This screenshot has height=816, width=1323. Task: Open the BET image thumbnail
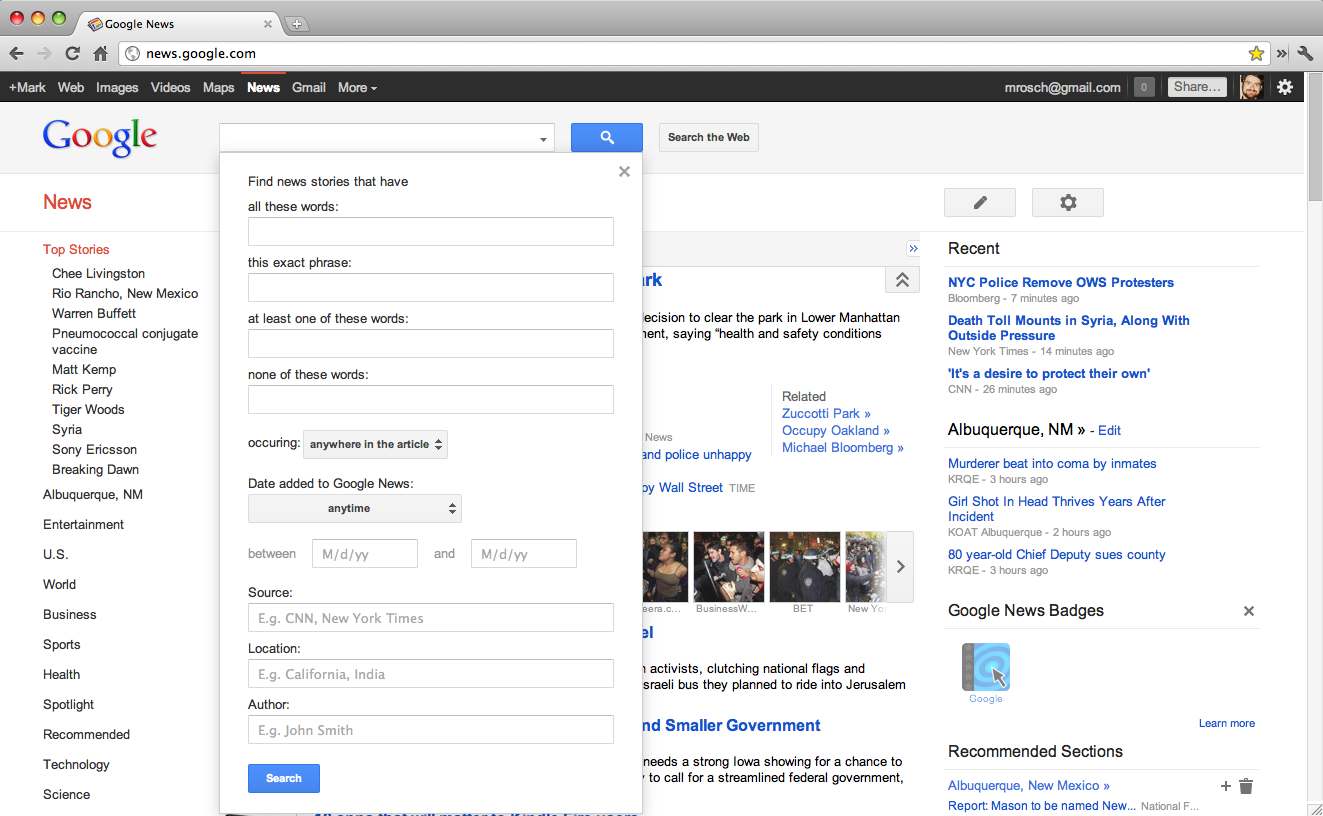click(804, 566)
